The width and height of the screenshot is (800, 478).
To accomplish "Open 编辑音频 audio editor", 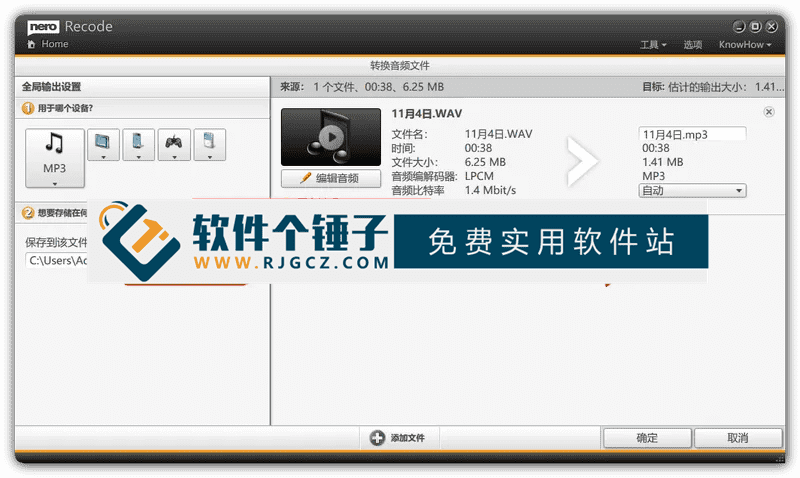I will click(331, 178).
